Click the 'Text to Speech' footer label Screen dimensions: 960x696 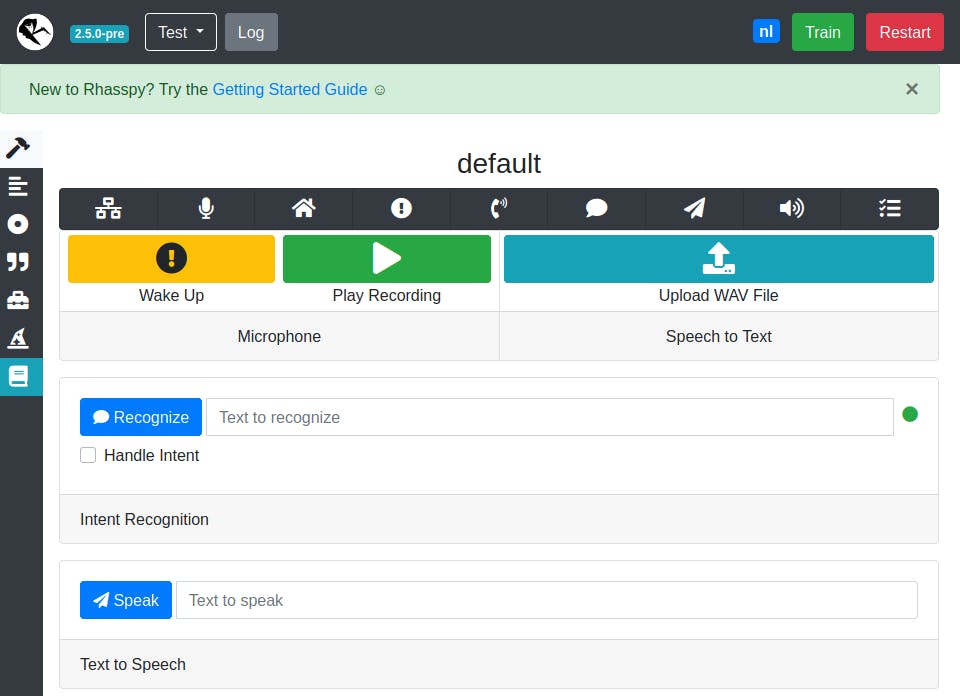pos(133,664)
